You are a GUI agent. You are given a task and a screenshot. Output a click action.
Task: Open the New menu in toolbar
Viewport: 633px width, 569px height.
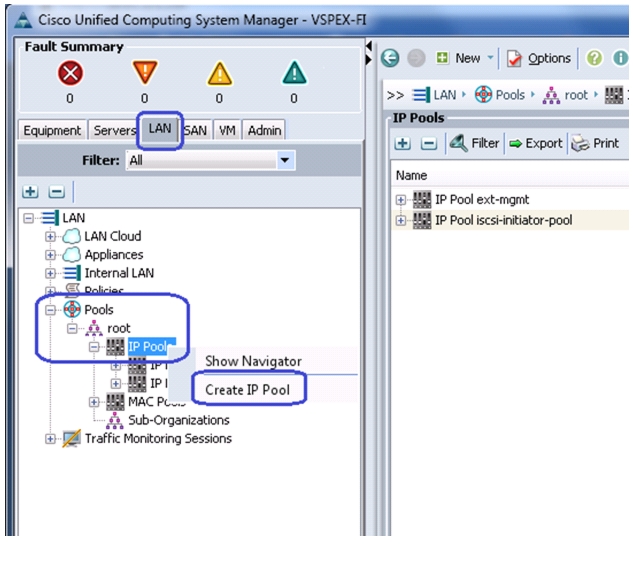tap(465, 58)
